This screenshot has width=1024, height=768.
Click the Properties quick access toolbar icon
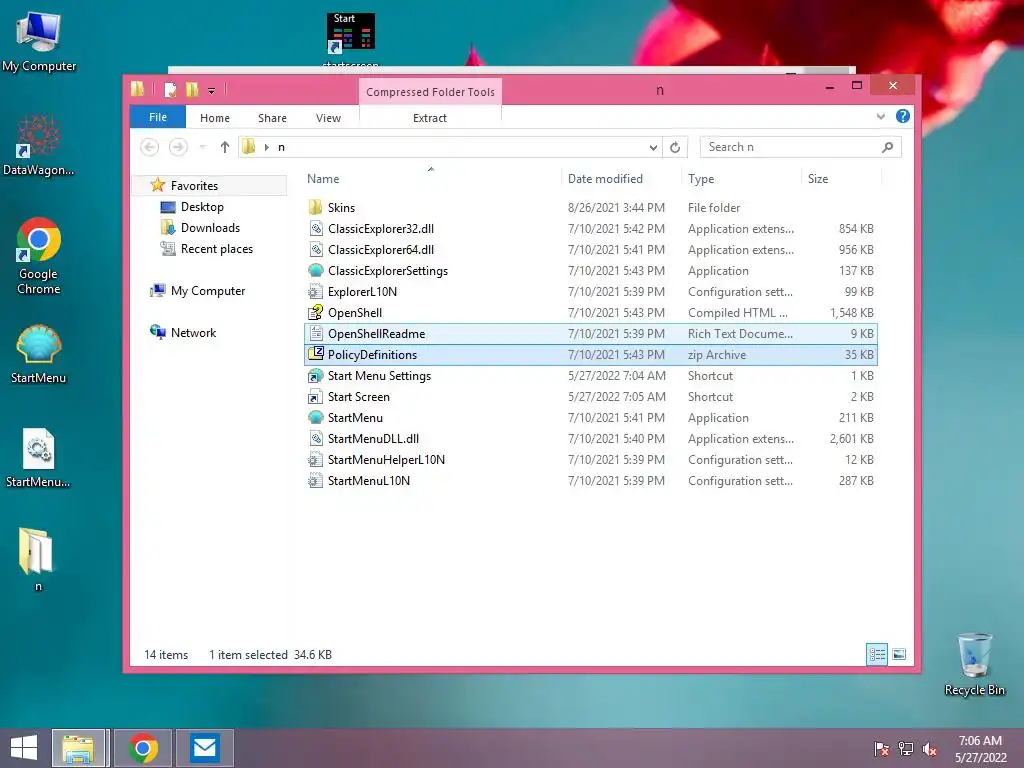coord(170,89)
